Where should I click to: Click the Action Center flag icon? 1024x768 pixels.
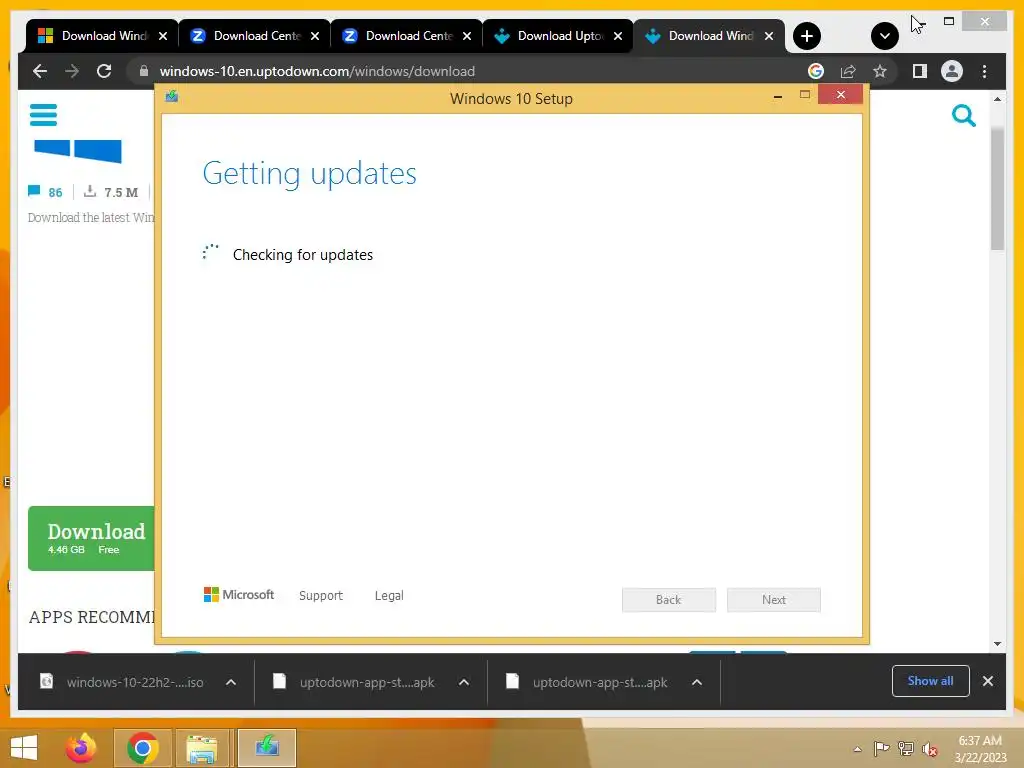coord(882,748)
